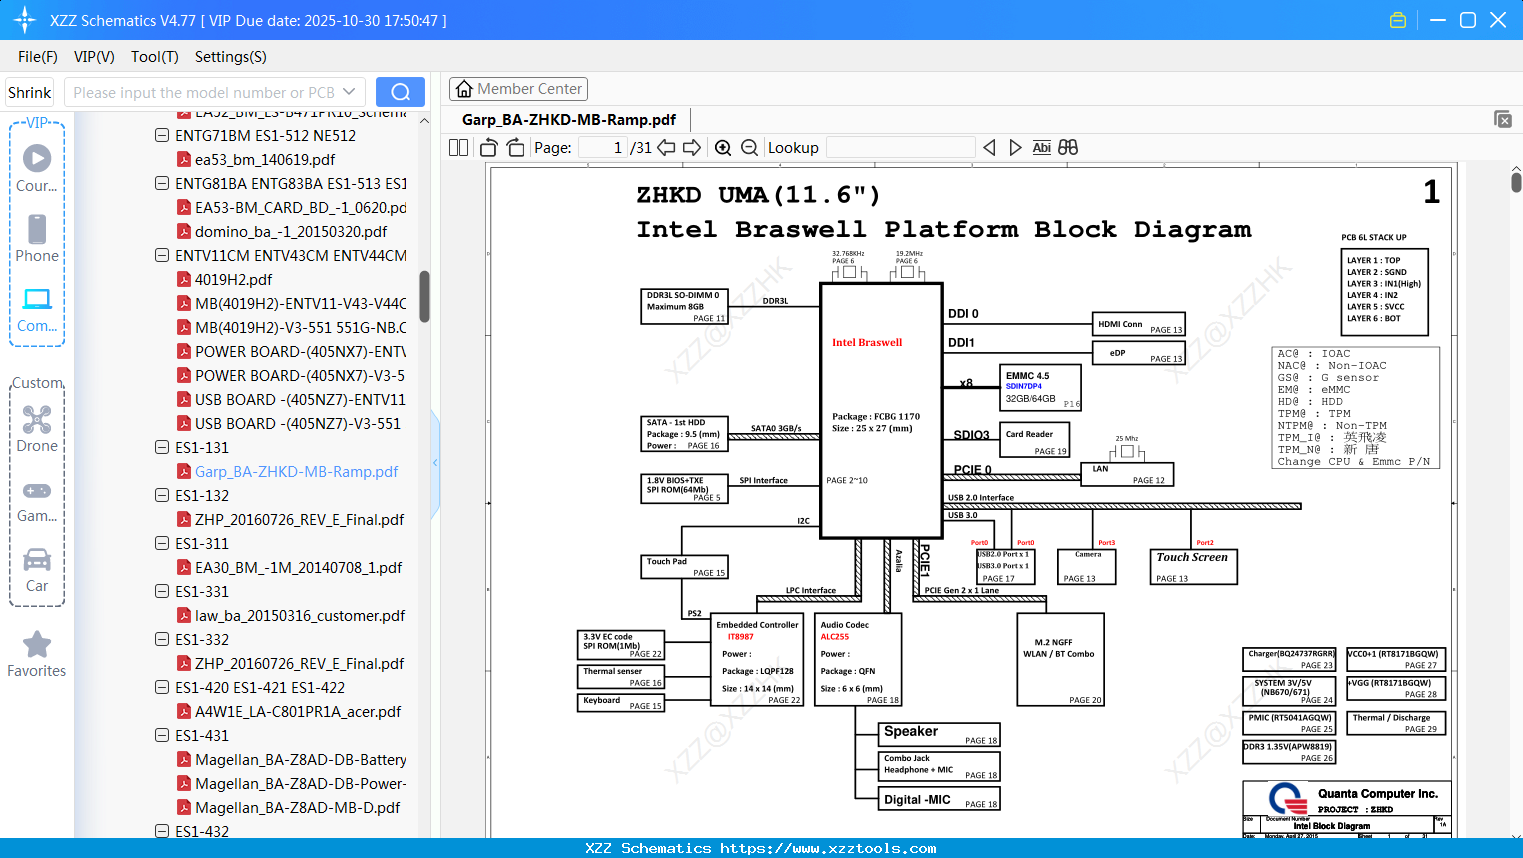
Task: Collapse the ES1-331 tree node
Action: coord(162,591)
